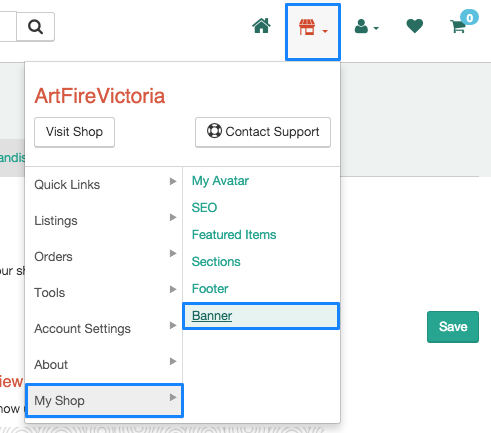Open the My Avatar link
Screen dimensions: 491x433
pos(220,181)
